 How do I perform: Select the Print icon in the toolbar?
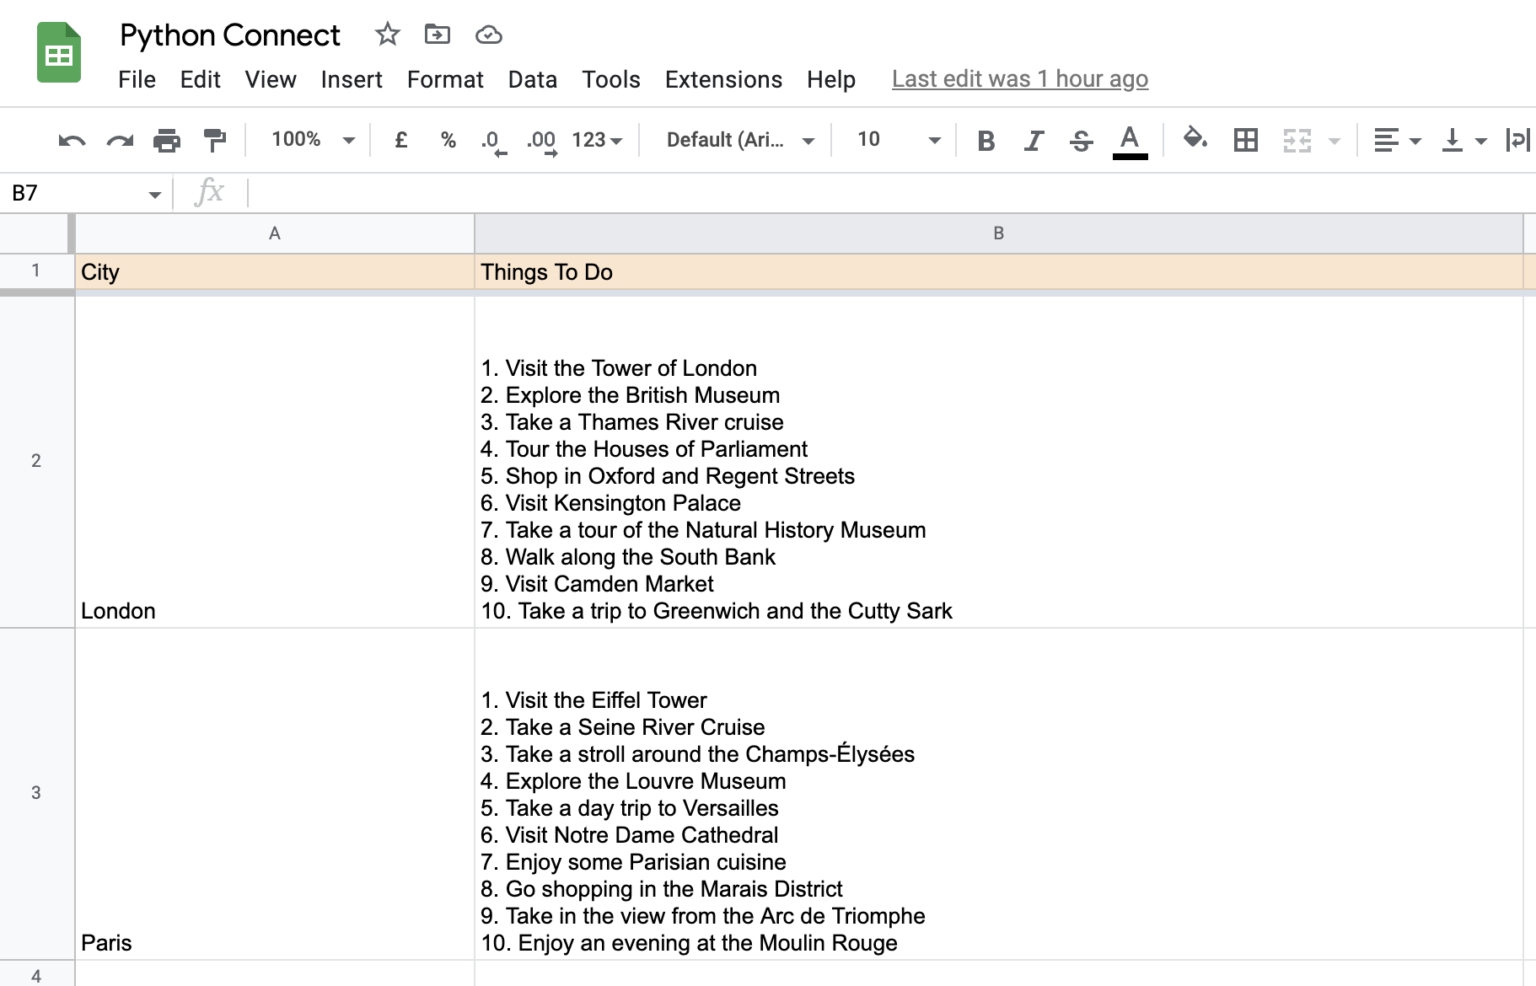coord(167,140)
